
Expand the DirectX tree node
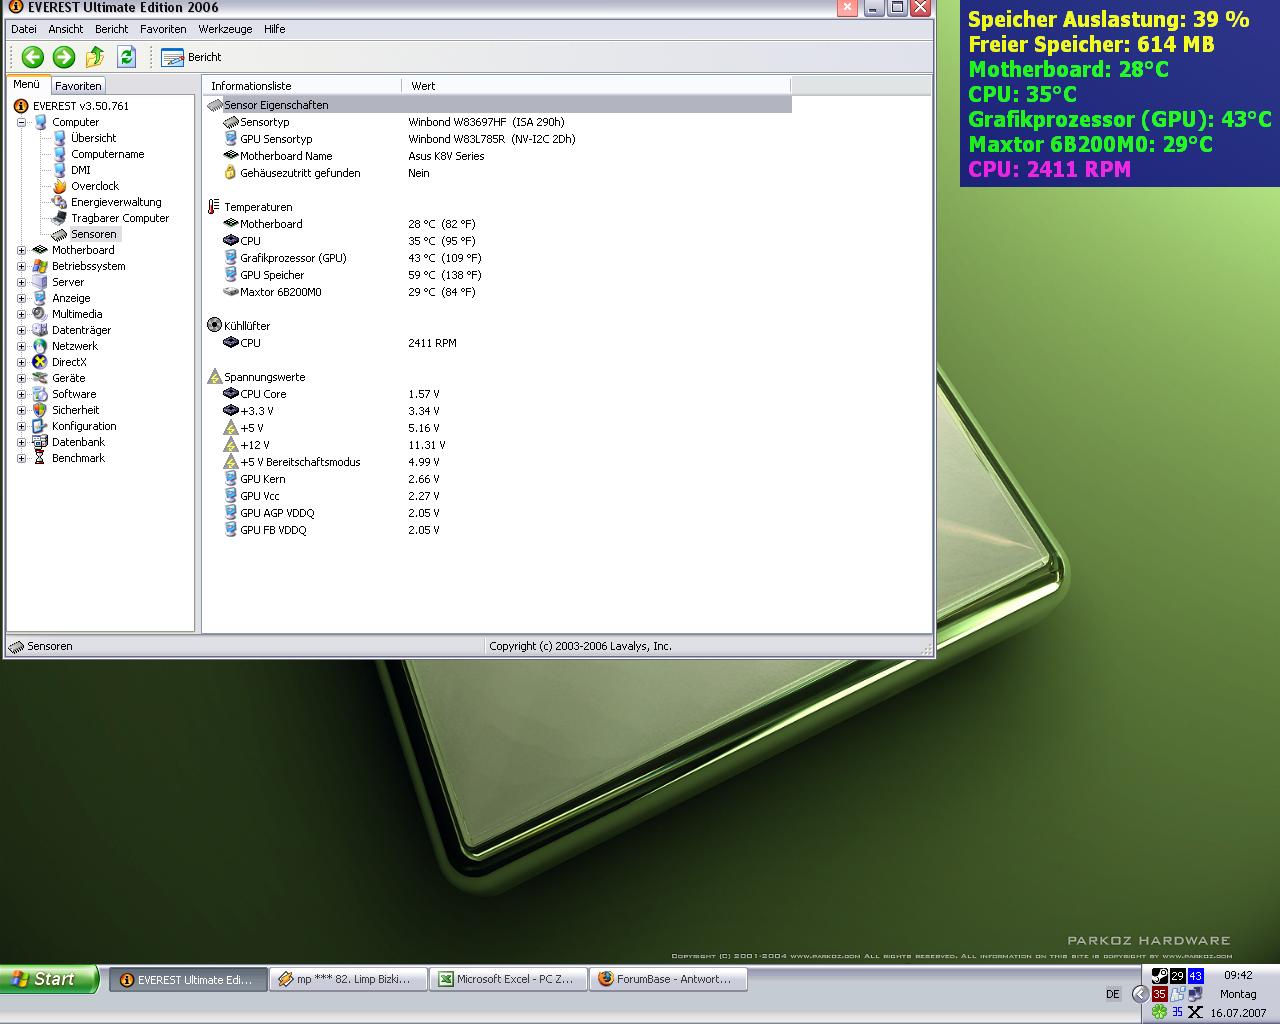21,362
